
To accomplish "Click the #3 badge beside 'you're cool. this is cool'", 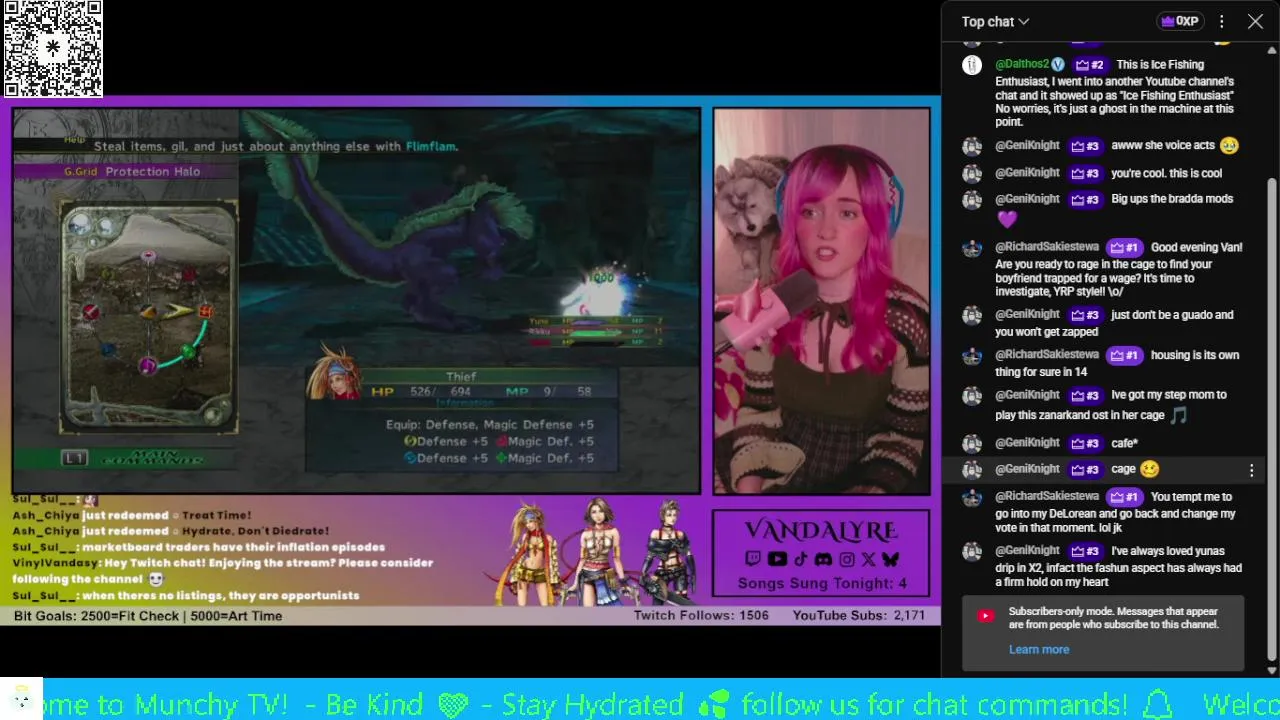I will pyautogui.click(x=1085, y=173).
